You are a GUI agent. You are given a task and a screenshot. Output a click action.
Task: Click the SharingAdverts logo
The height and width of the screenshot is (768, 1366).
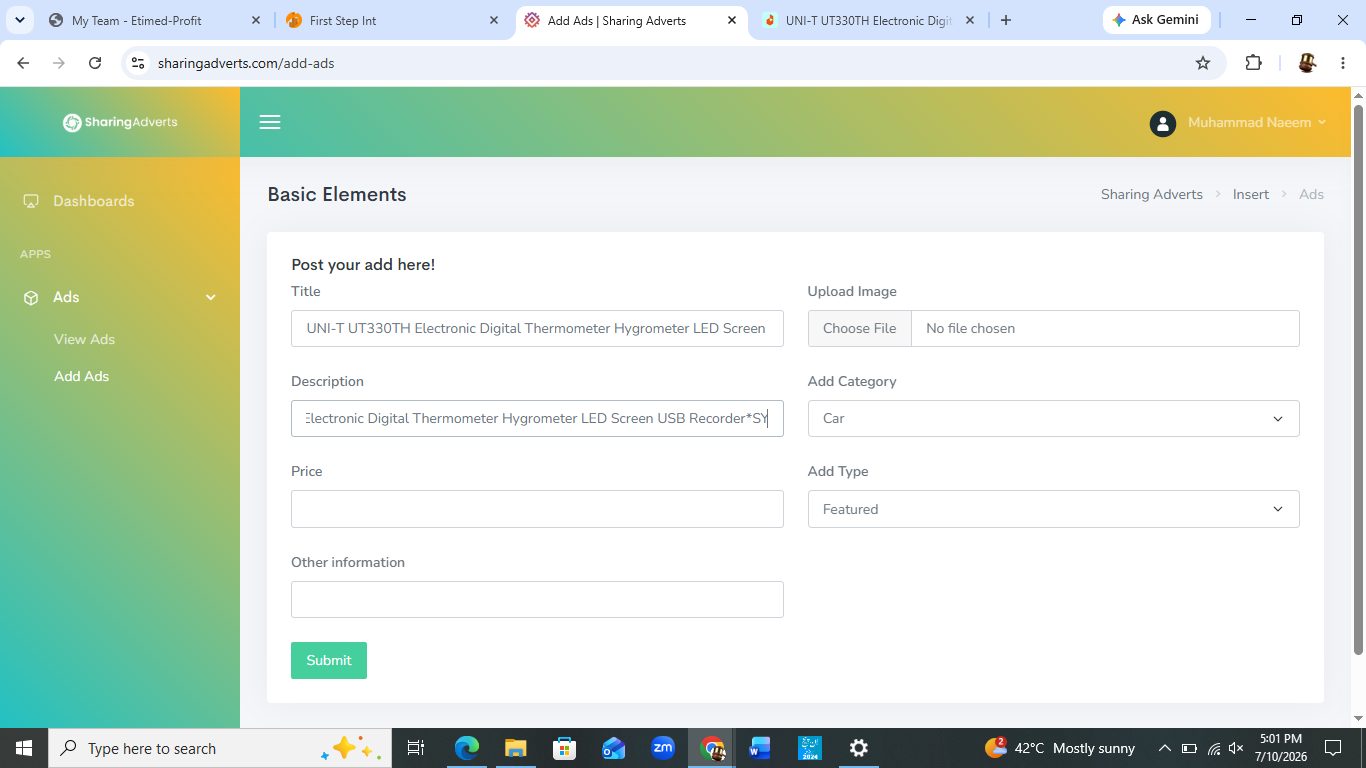tap(120, 122)
